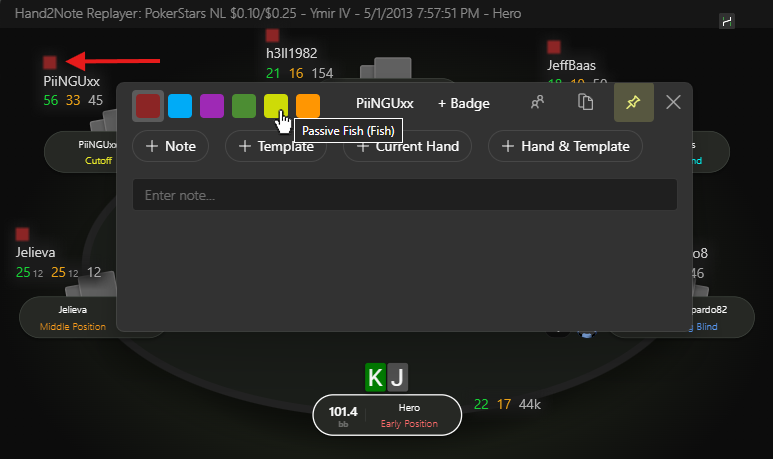Focus the Enter note text field
The height and width of the screenshot is (459, 773).
tap(405, 195)
